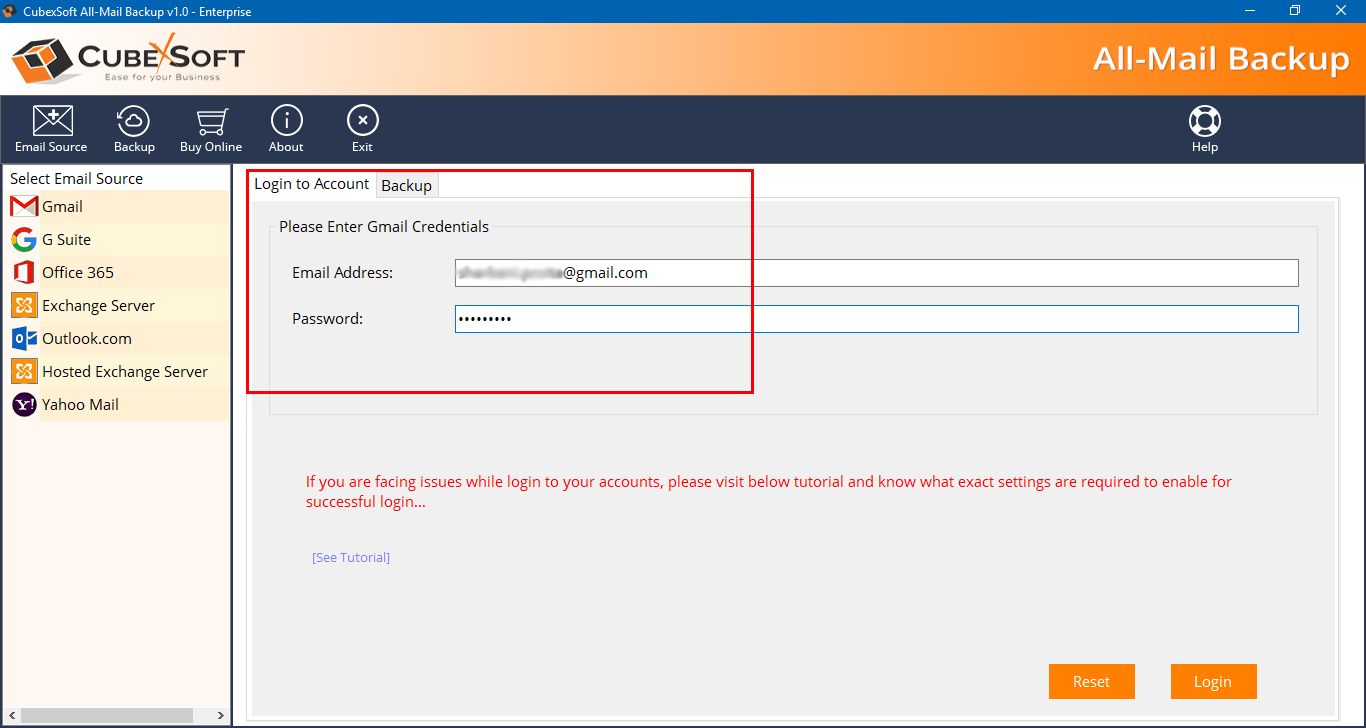This screenshot has width=1366, height=728.
Task: Open Buy Online shopping cart icon
Action: coord(210,122)
